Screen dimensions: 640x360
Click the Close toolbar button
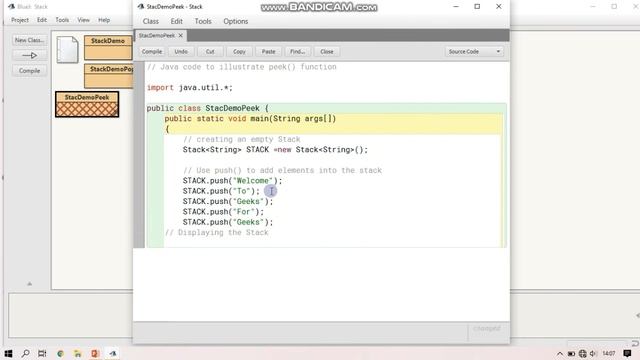tap(327, 51)
